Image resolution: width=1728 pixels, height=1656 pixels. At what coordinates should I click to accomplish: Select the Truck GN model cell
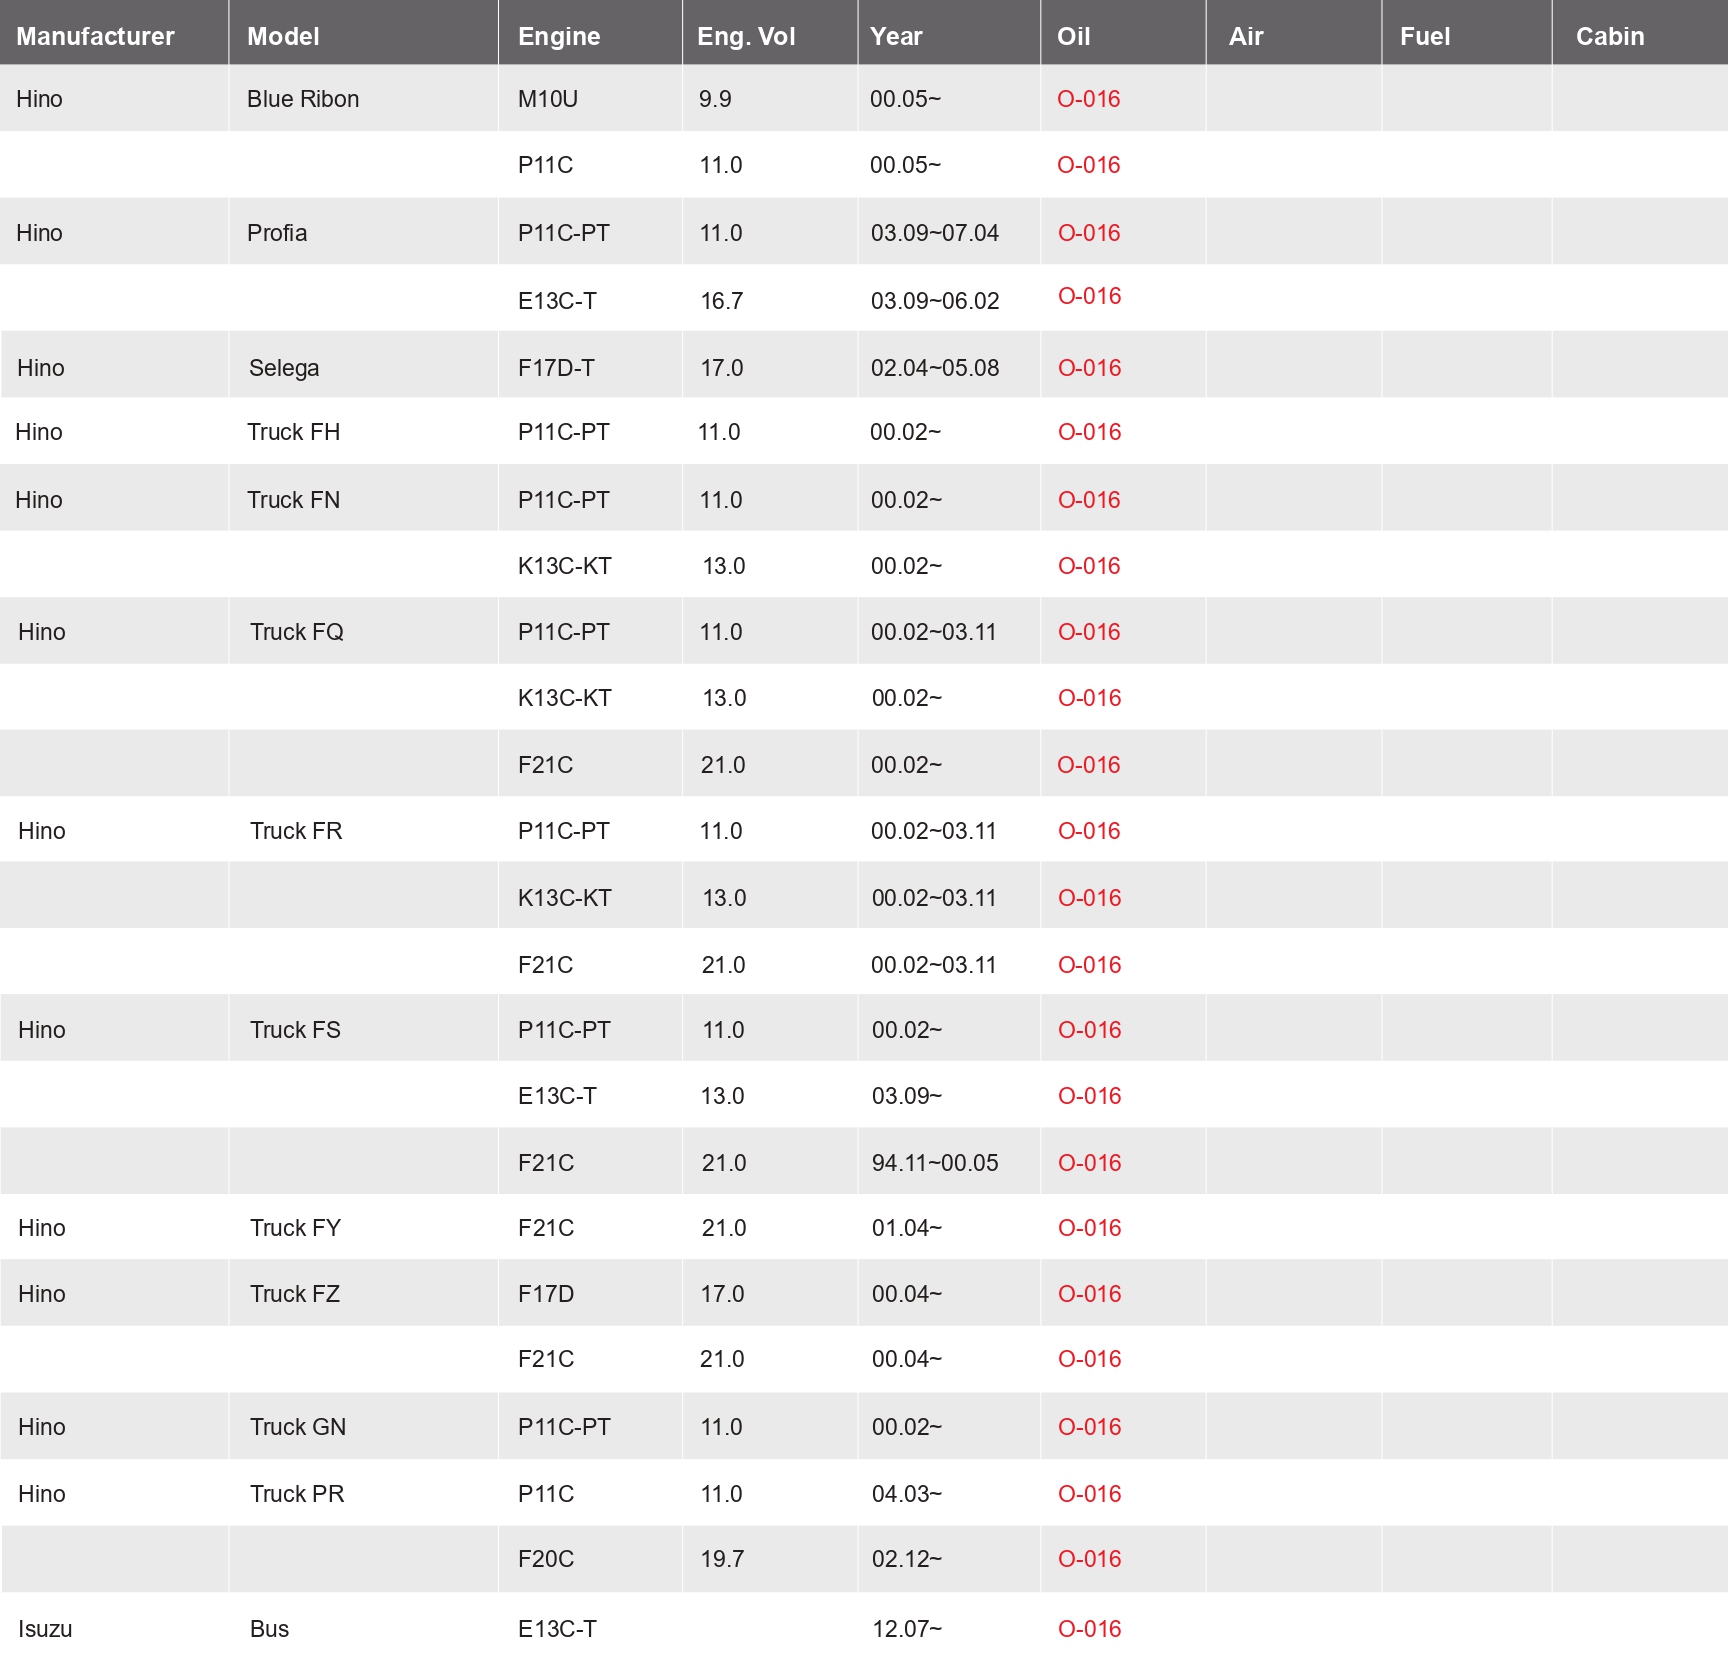tap(298, 1427)
